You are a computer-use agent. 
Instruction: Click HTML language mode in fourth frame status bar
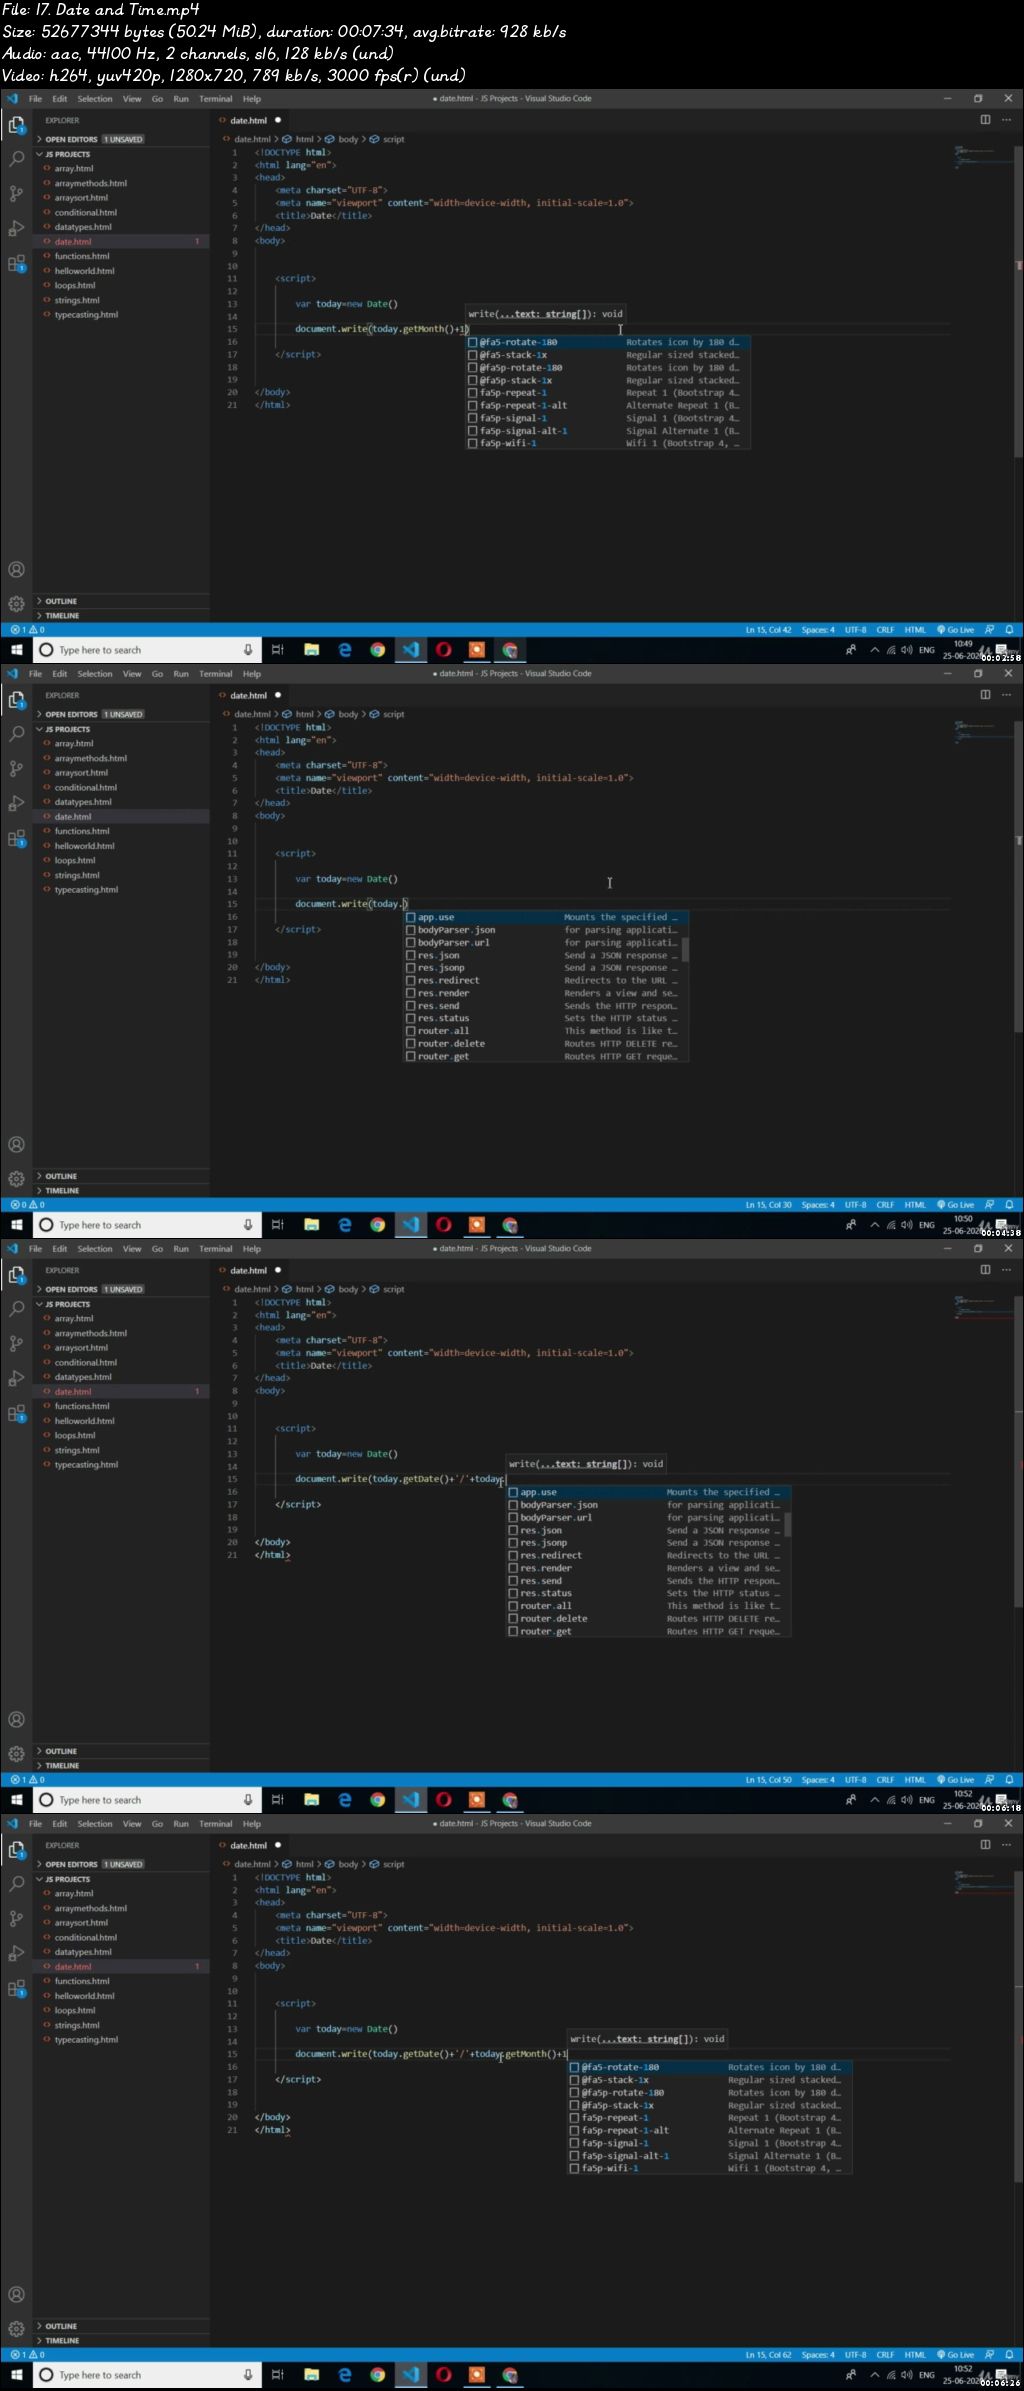coord(915,2355)
